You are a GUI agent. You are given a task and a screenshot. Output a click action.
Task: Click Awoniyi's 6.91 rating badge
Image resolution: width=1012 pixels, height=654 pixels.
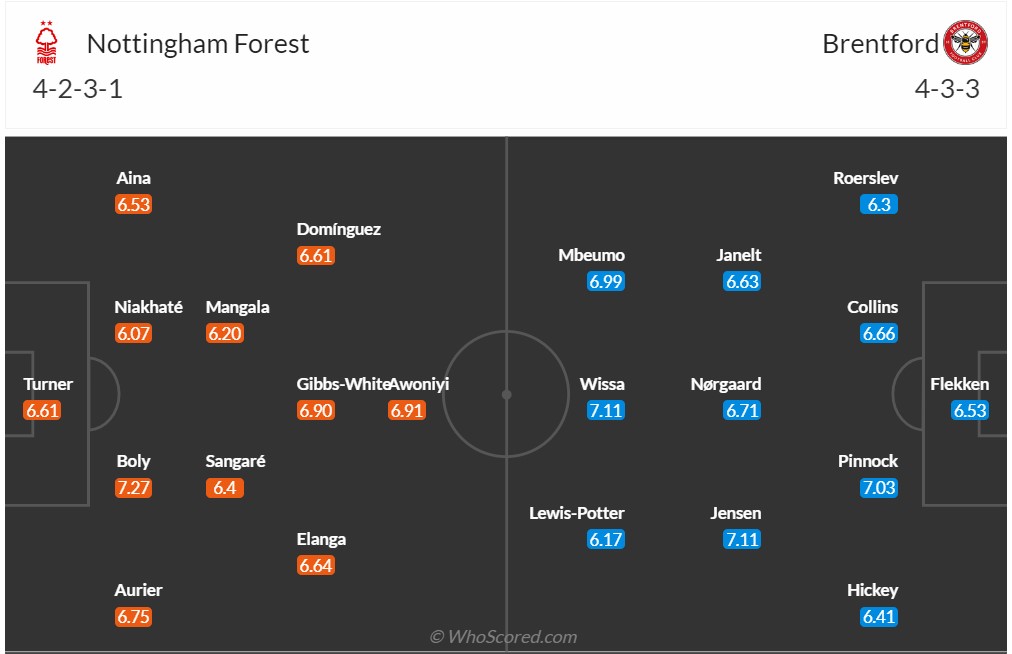tap(407, 410)
